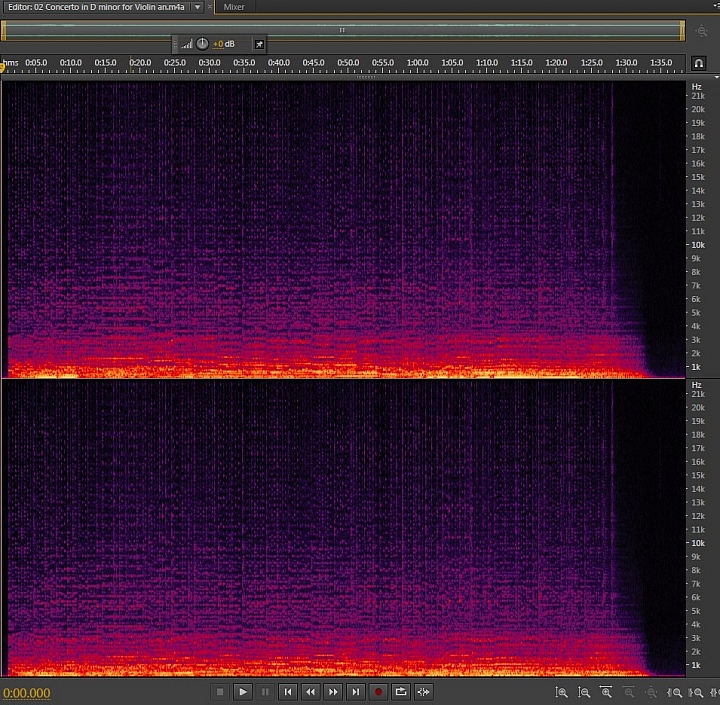
Task: Click the 10k label on upper channel frequency scale
Action: (698, 245)
